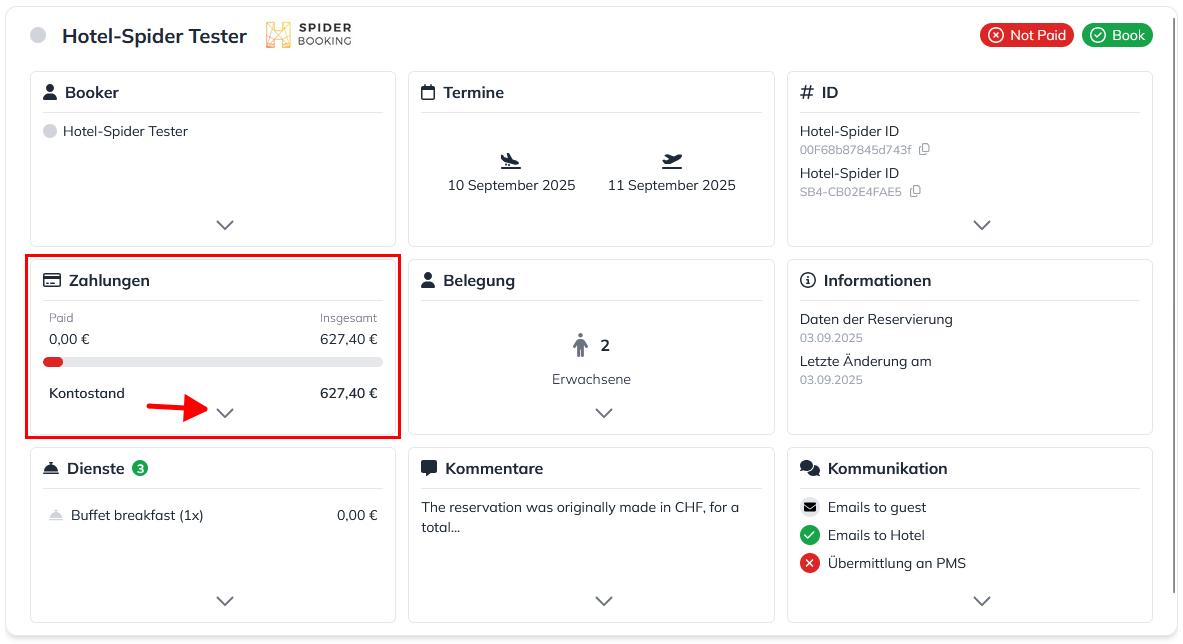Expand the Booker card details
The height and width of the screenshot is (644, 1183).
click(225, 225)
